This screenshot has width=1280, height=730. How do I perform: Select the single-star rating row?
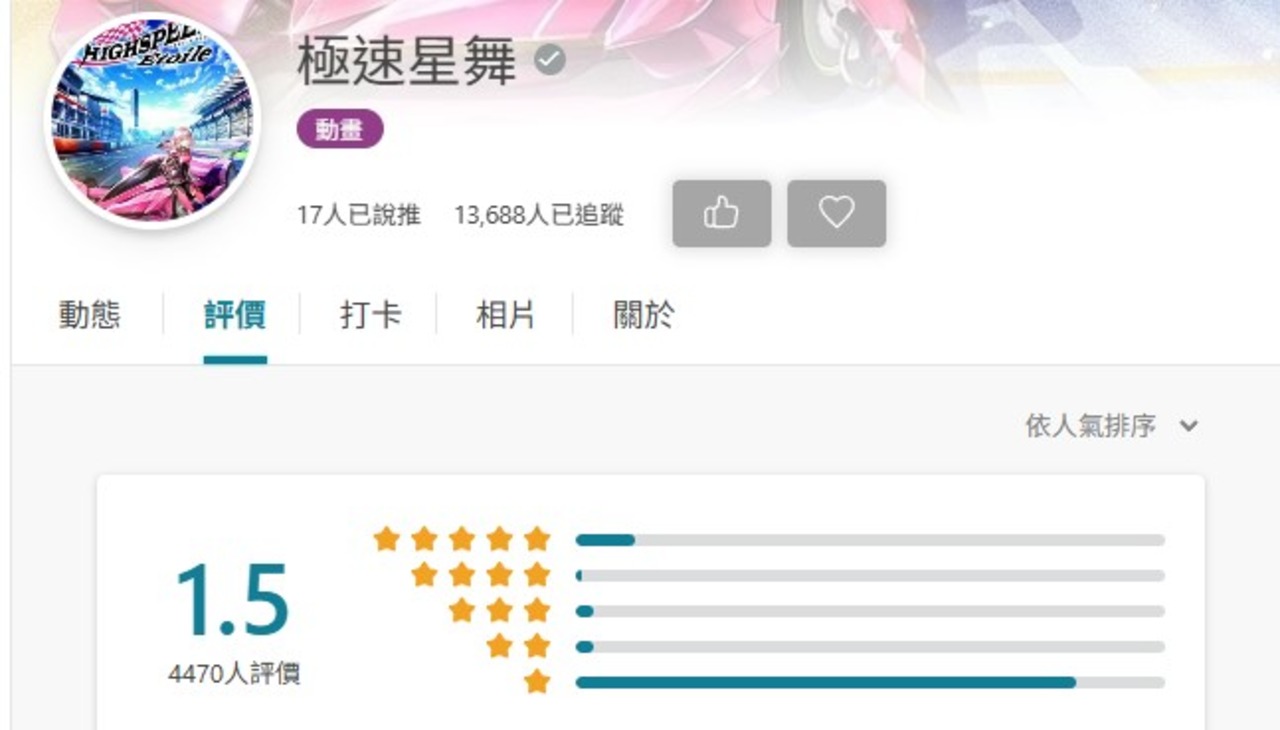[844, 682]
